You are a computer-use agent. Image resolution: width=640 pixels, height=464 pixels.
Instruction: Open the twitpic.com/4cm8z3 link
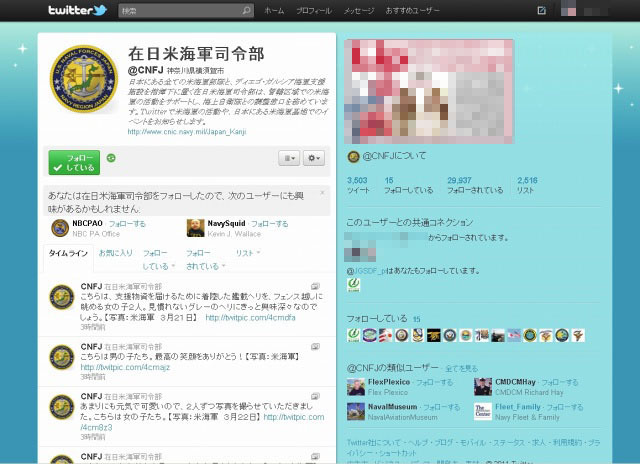click(294, 417)
